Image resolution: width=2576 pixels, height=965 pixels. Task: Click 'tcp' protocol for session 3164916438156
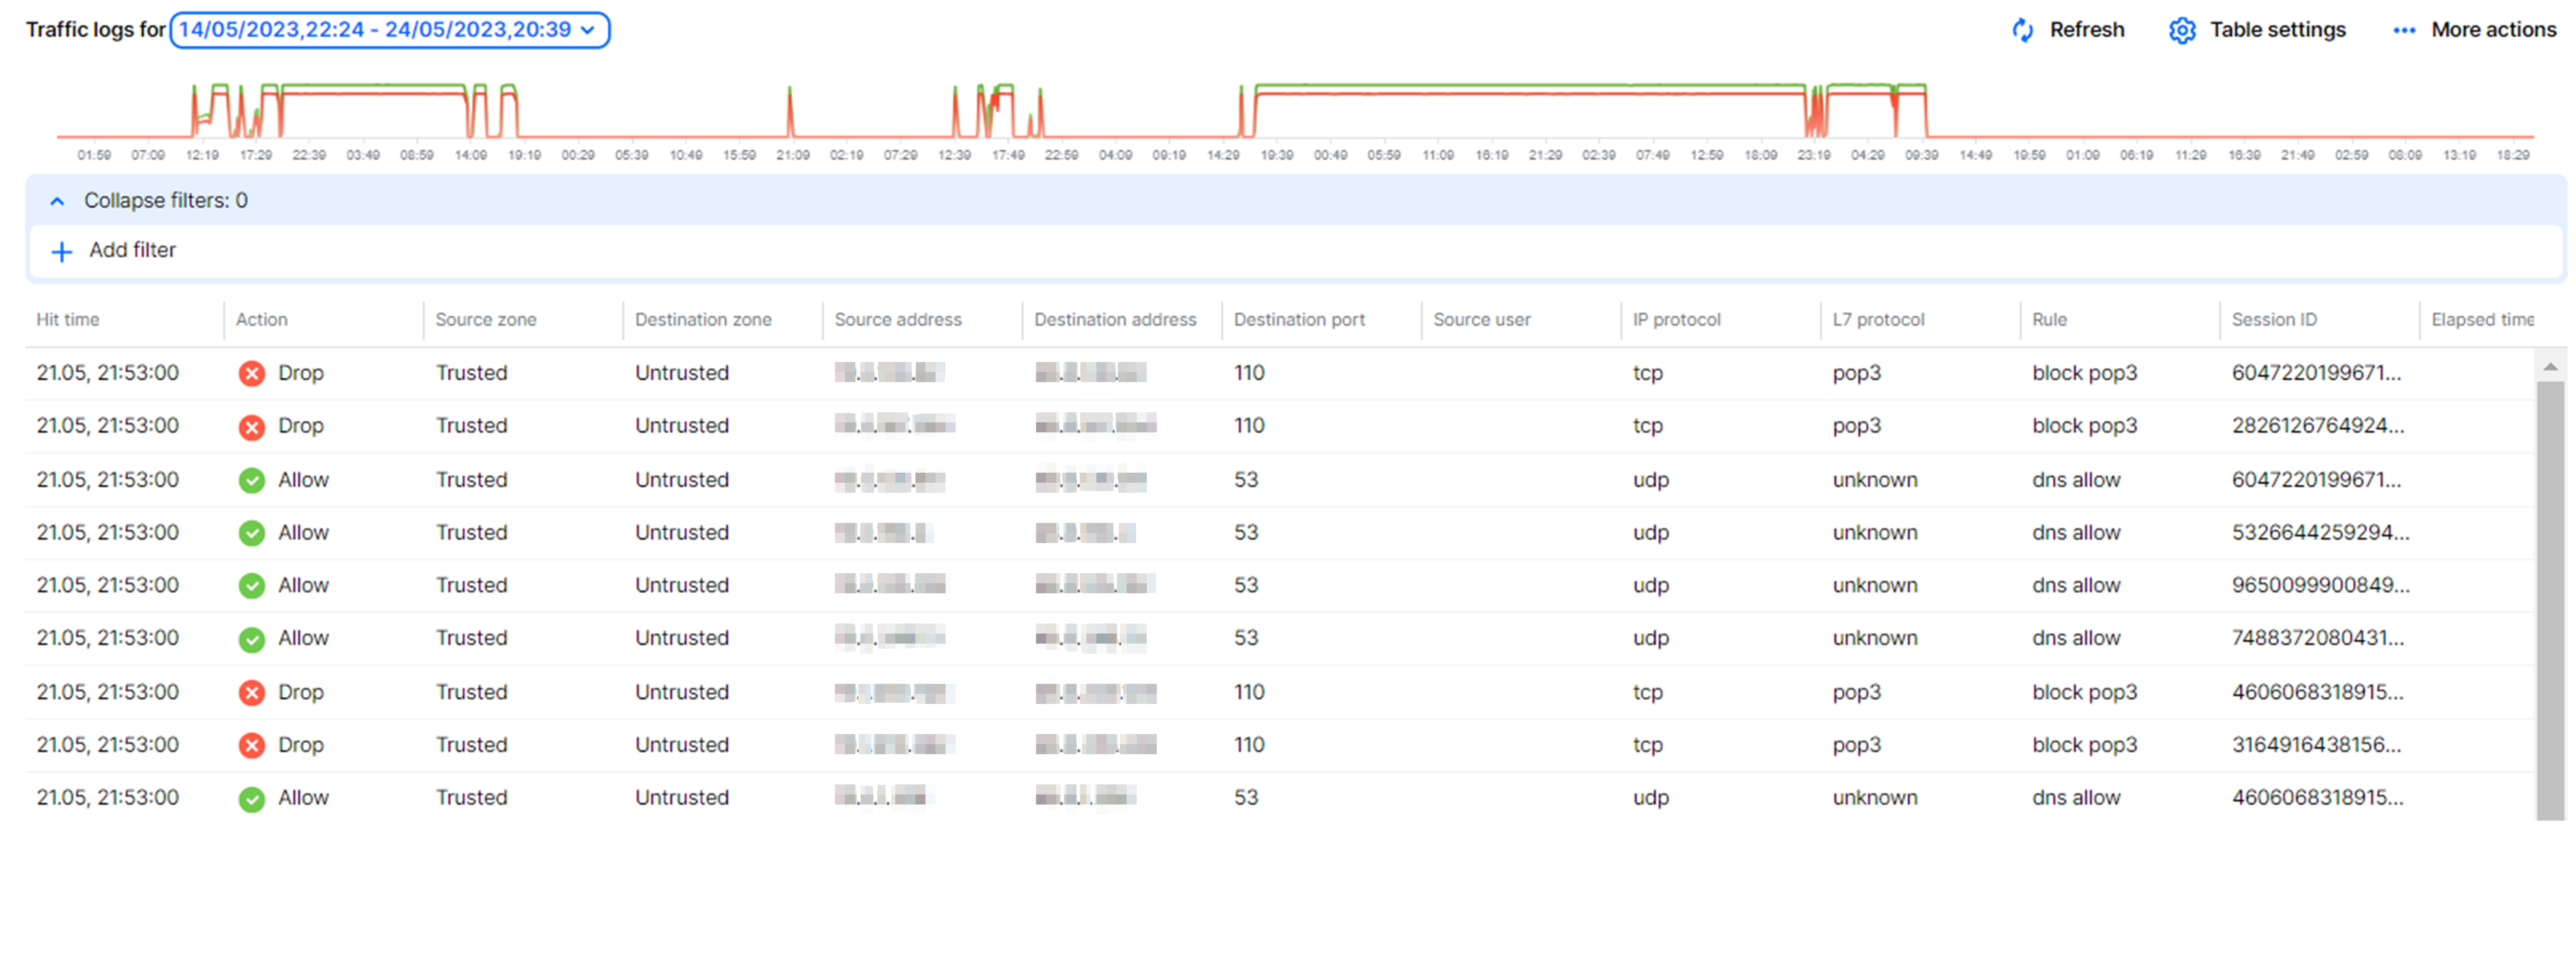pos(1648,746)
